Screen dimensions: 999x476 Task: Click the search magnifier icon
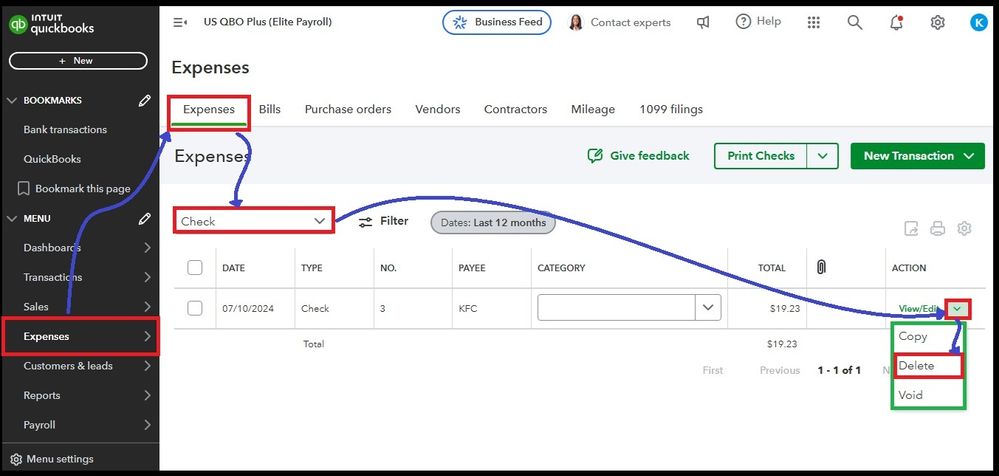[x=854, y=22]
